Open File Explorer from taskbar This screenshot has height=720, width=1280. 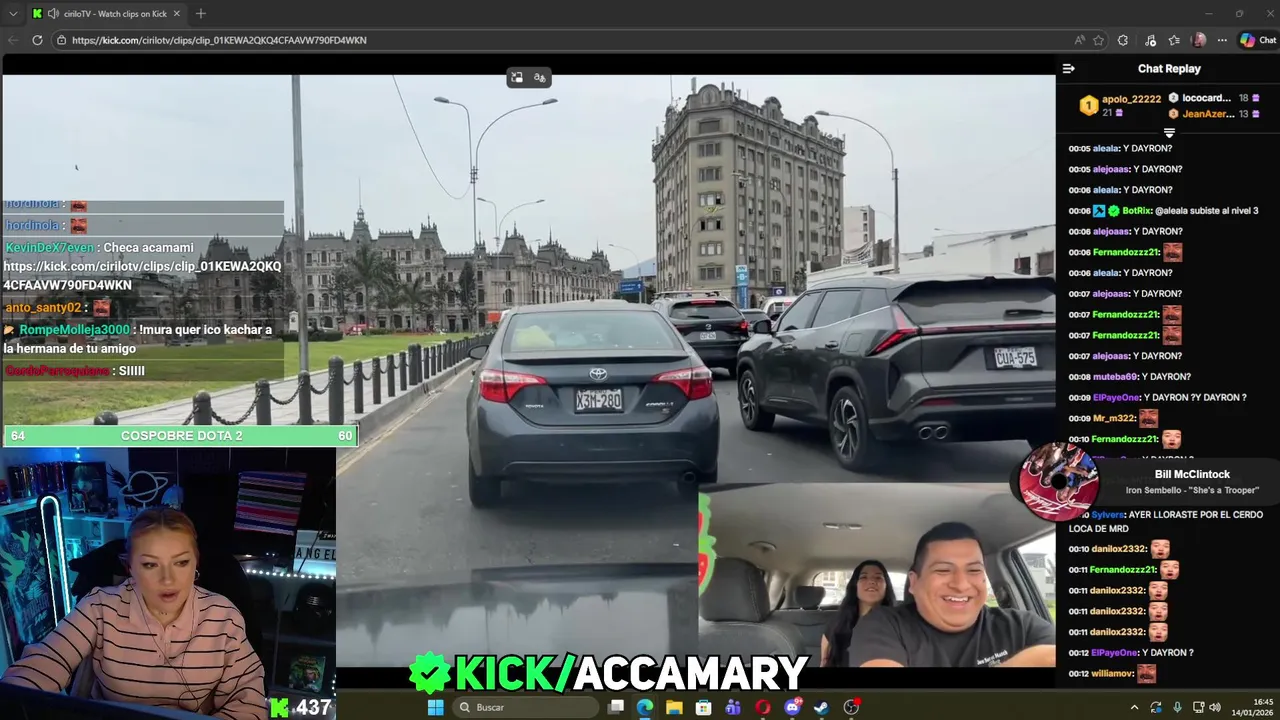(x=674, y=707)
